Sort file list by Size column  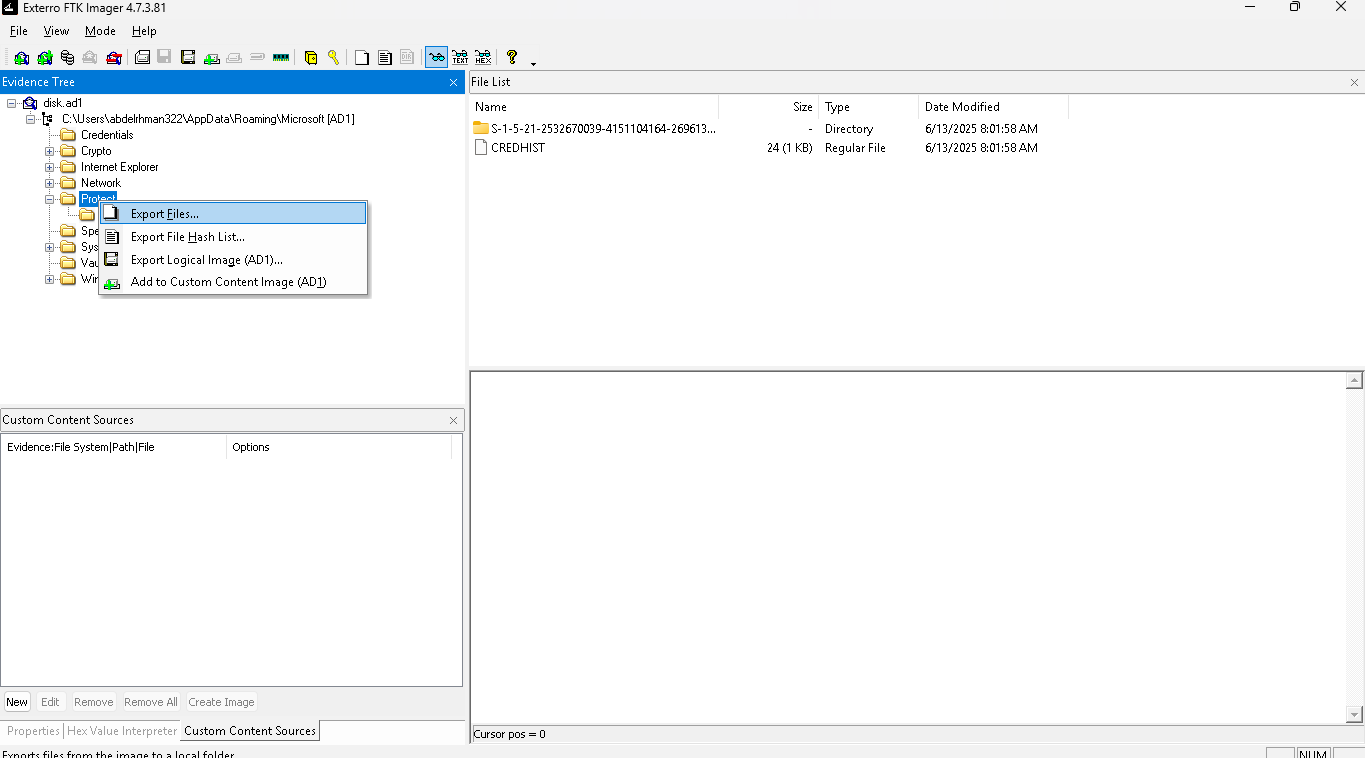[768, 107]
